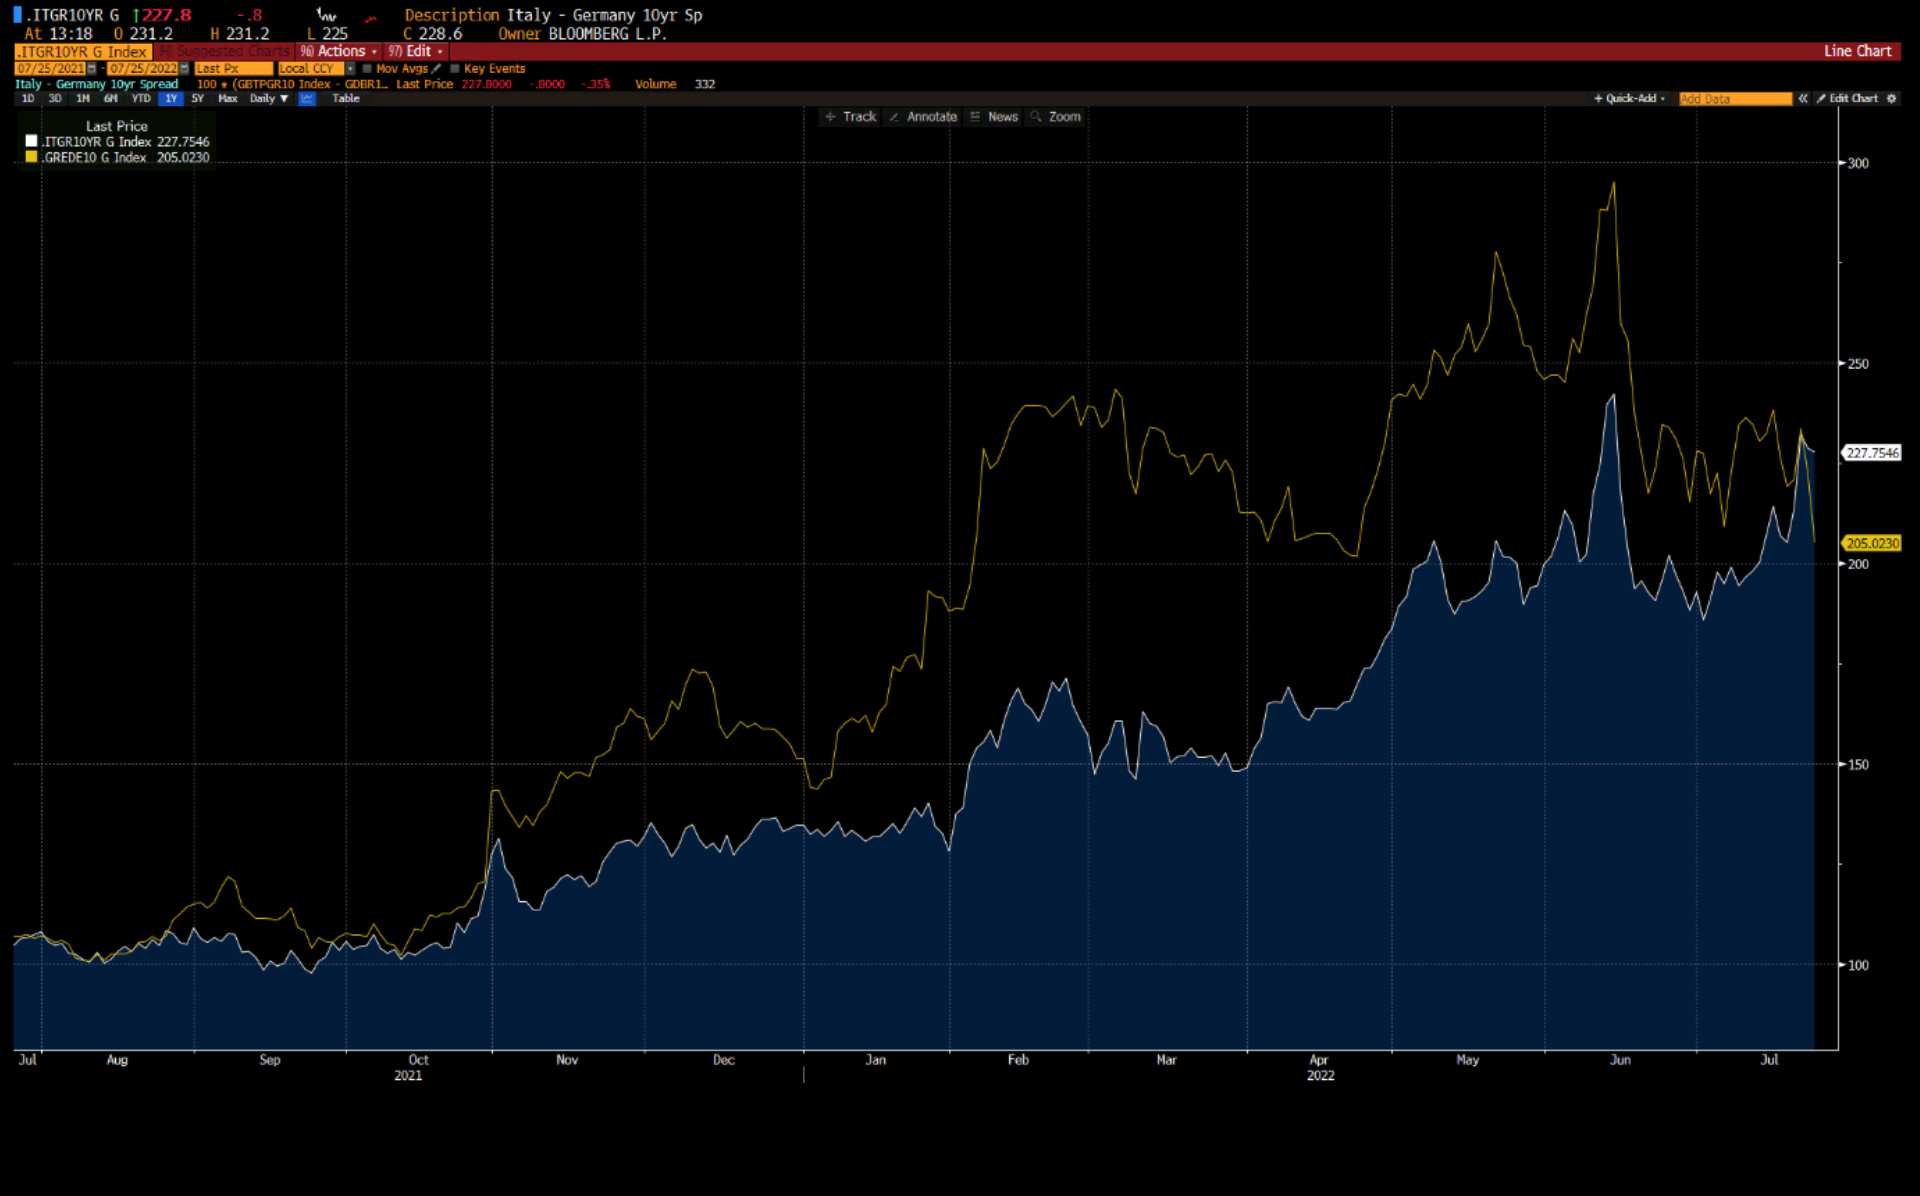The height and width of the screenshot is (1196, 1920).
Task: Click the News icon on the chart toolbar
Action: 994,117
